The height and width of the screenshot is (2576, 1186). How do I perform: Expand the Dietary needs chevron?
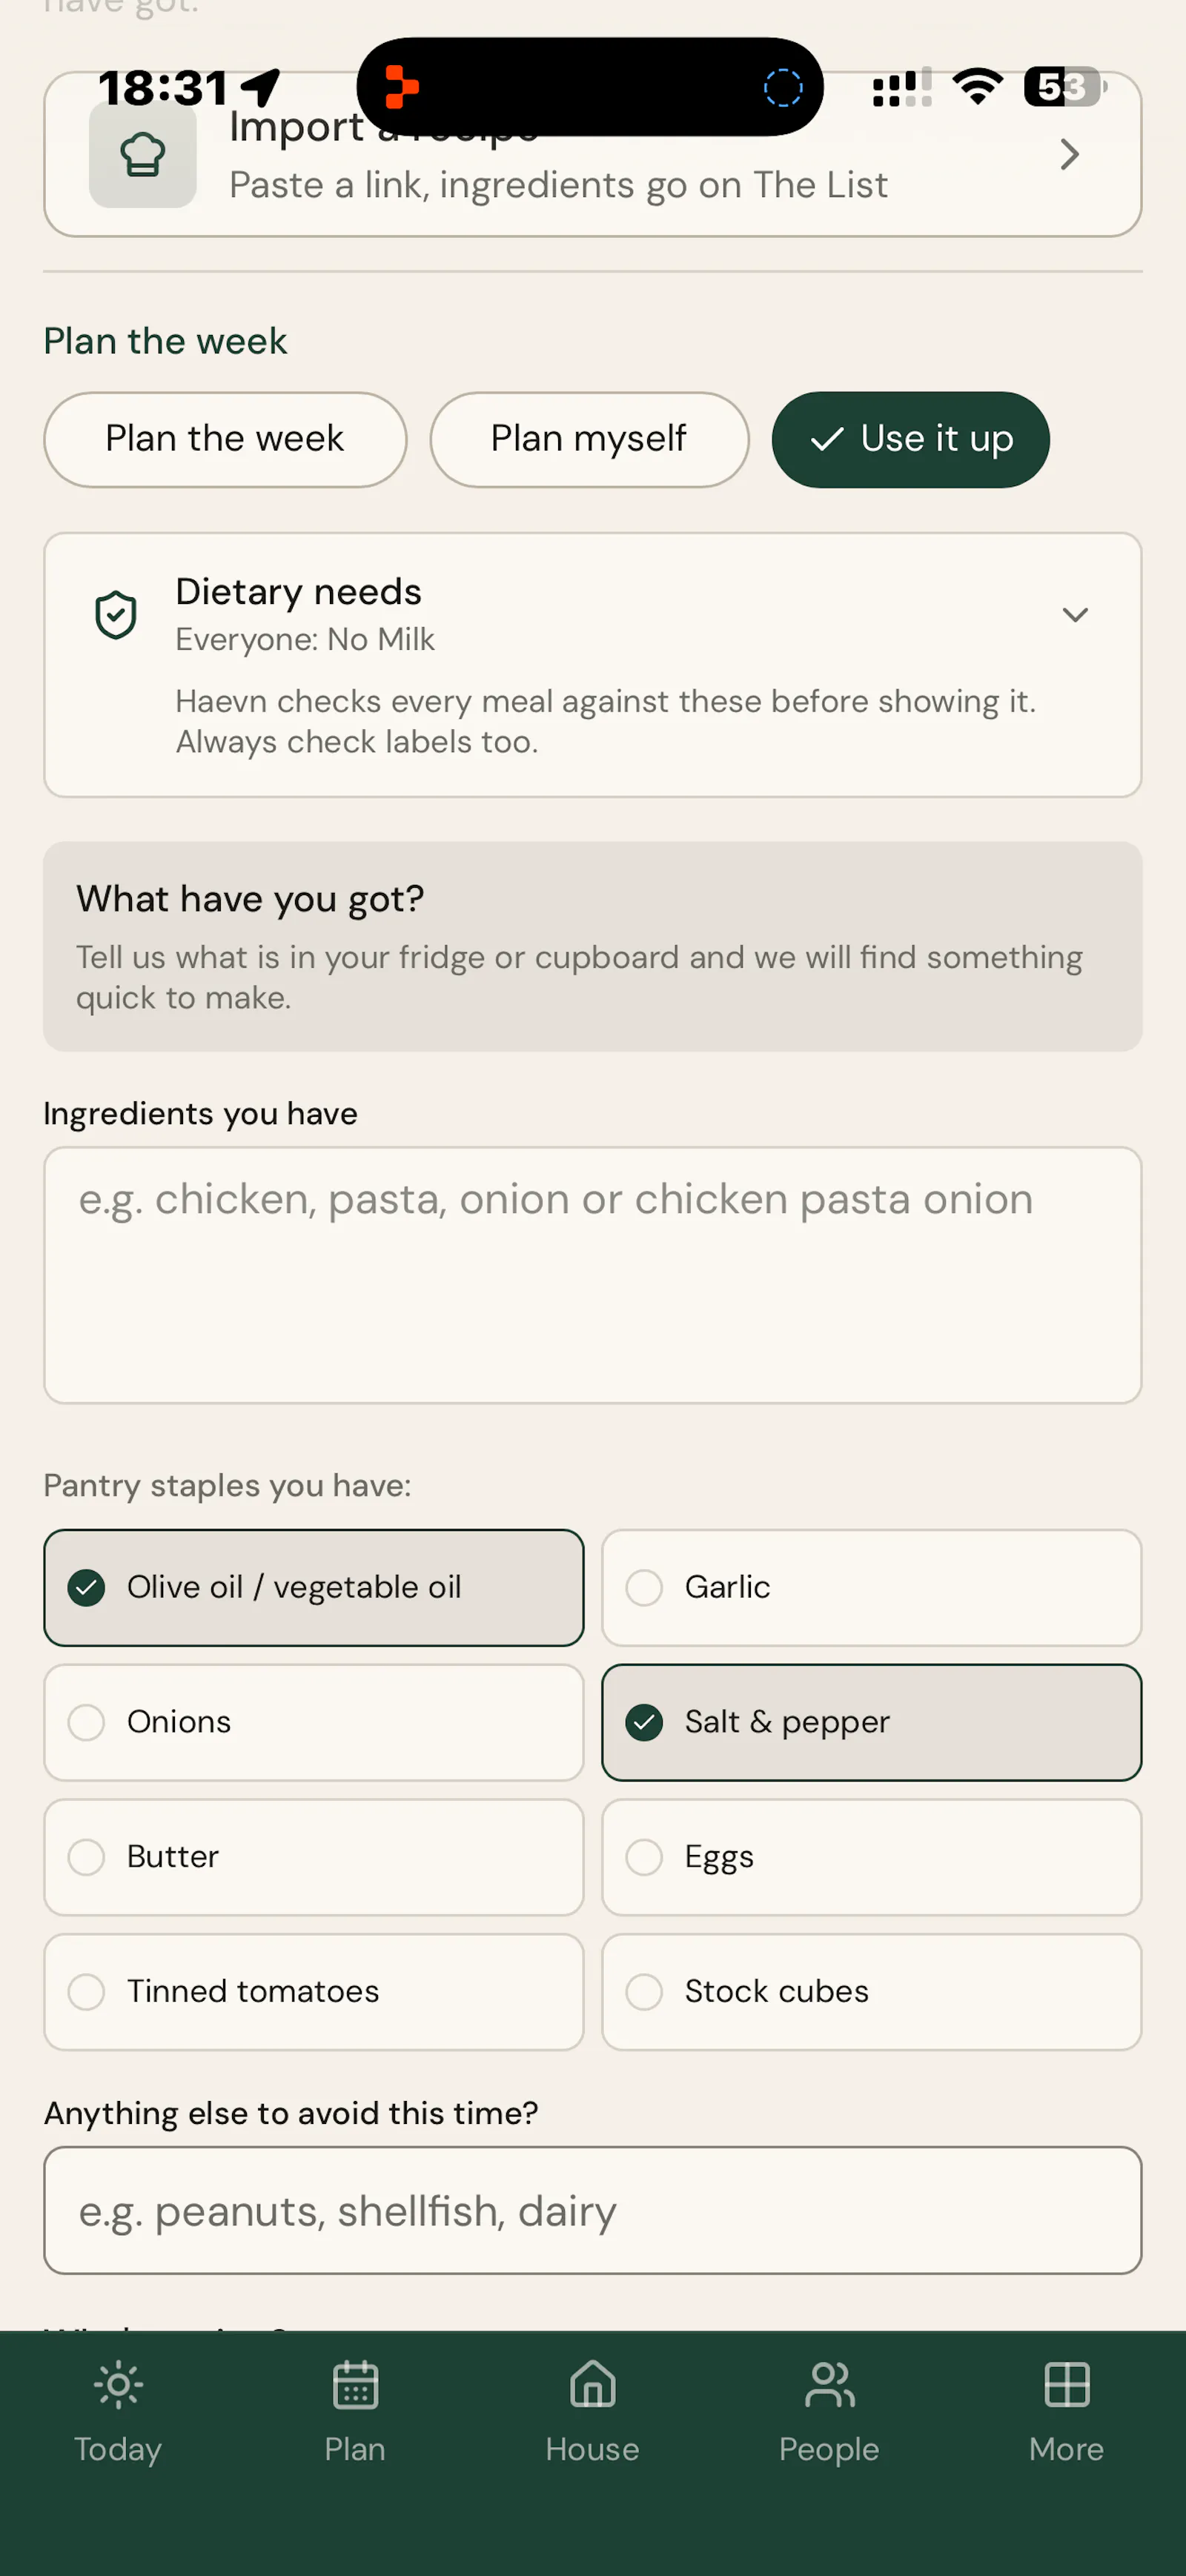pyautogui.click(x=1075, y=615)
